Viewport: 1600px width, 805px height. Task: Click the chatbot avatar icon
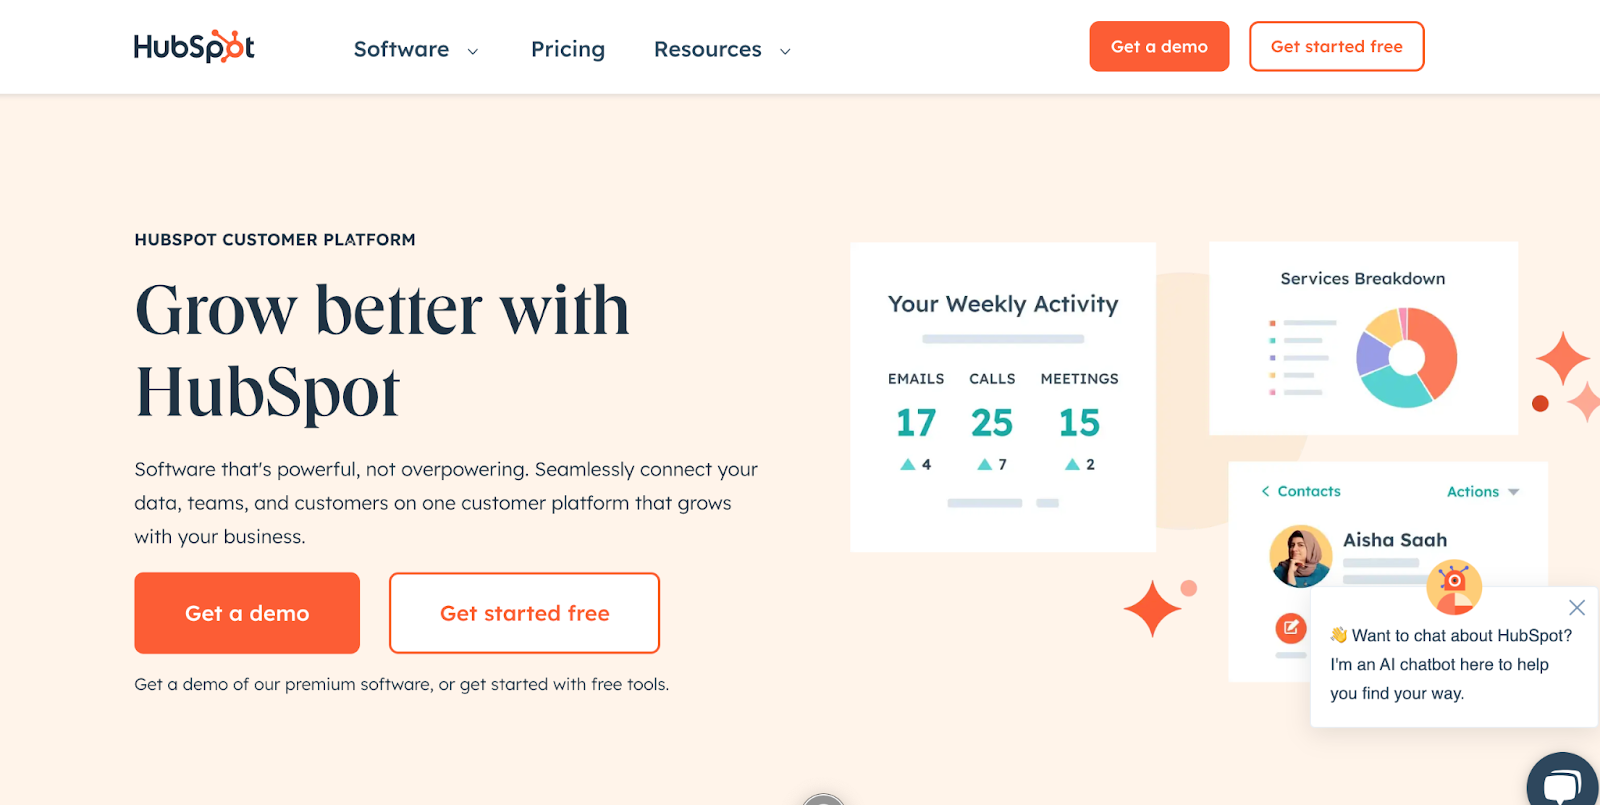point(1454,586)
